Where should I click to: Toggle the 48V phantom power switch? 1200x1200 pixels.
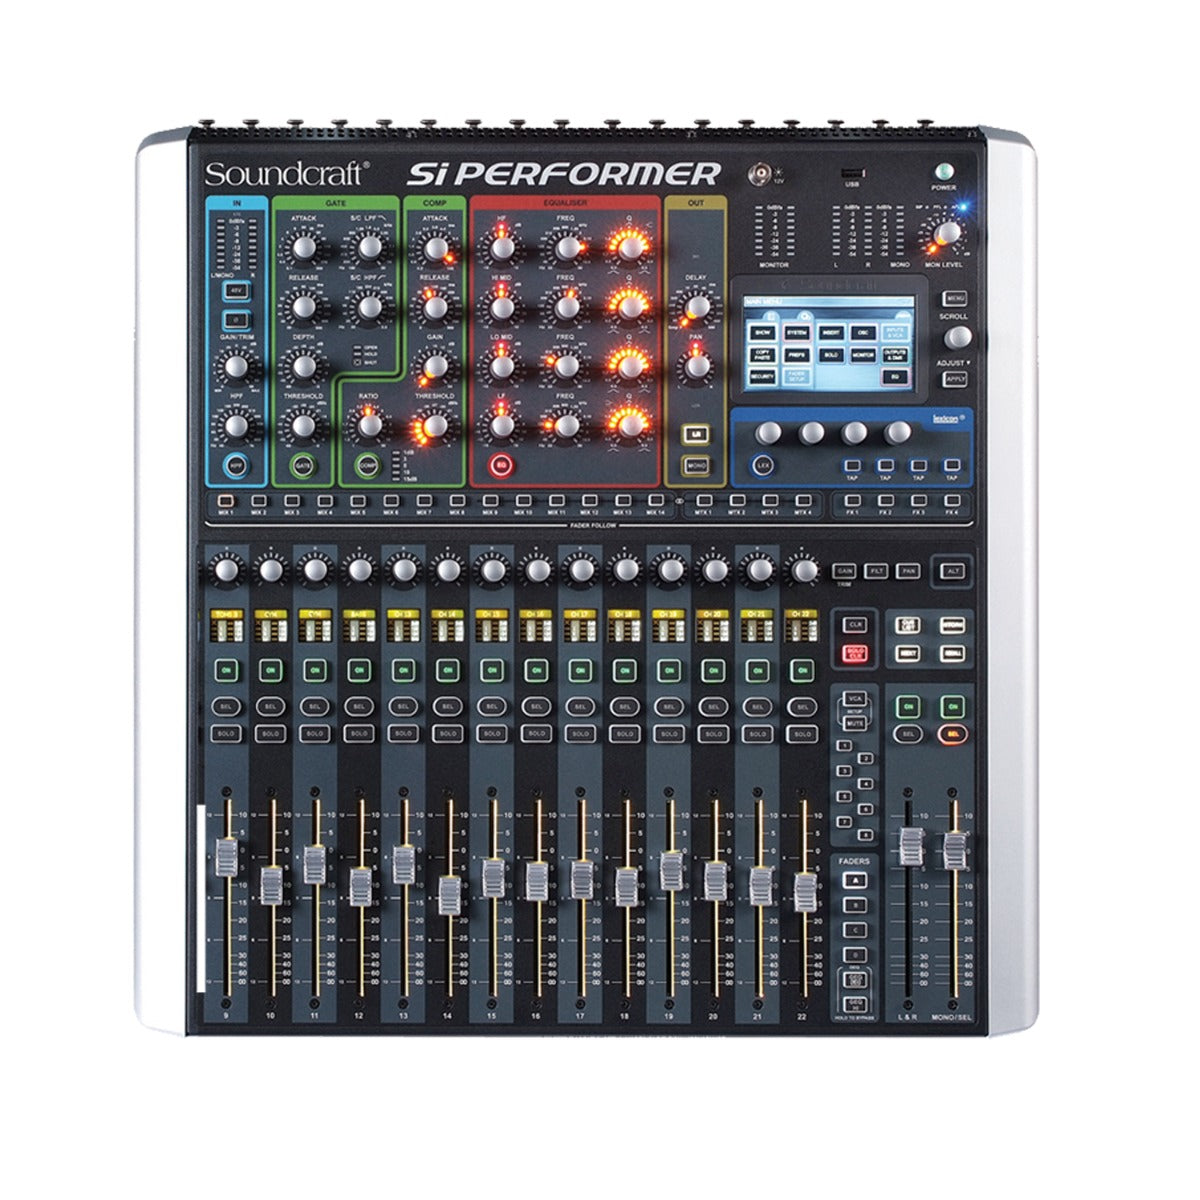(x=236, y=290)
